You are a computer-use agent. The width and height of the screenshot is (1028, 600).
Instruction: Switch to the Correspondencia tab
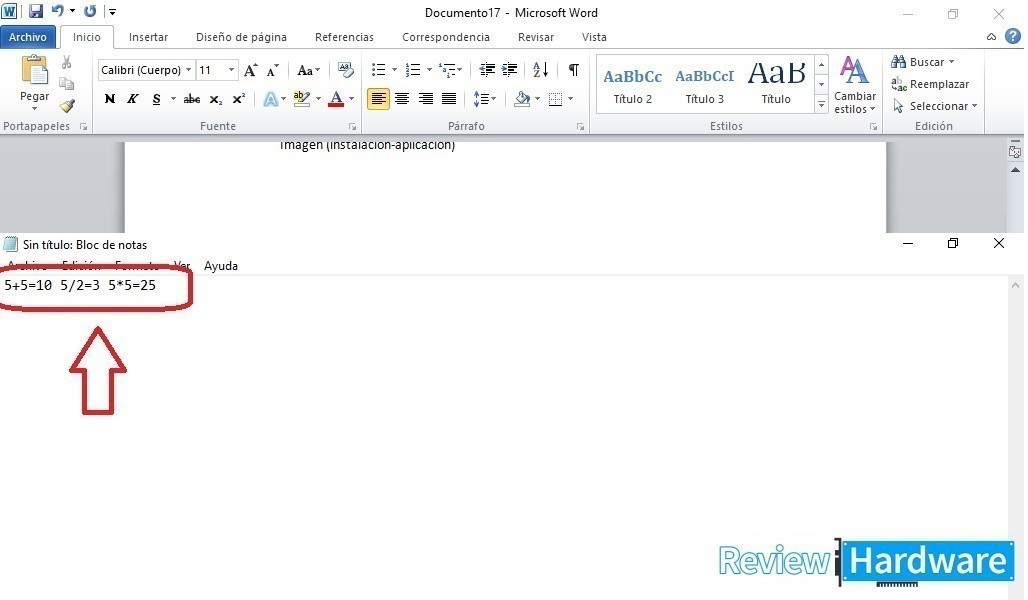pyautogui.click(x=446, y=37)
